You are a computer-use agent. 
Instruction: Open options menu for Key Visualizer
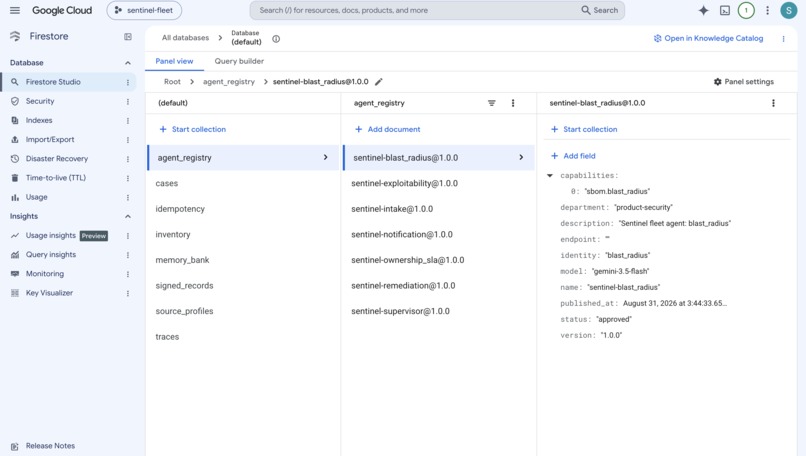[x=128, y=293]
